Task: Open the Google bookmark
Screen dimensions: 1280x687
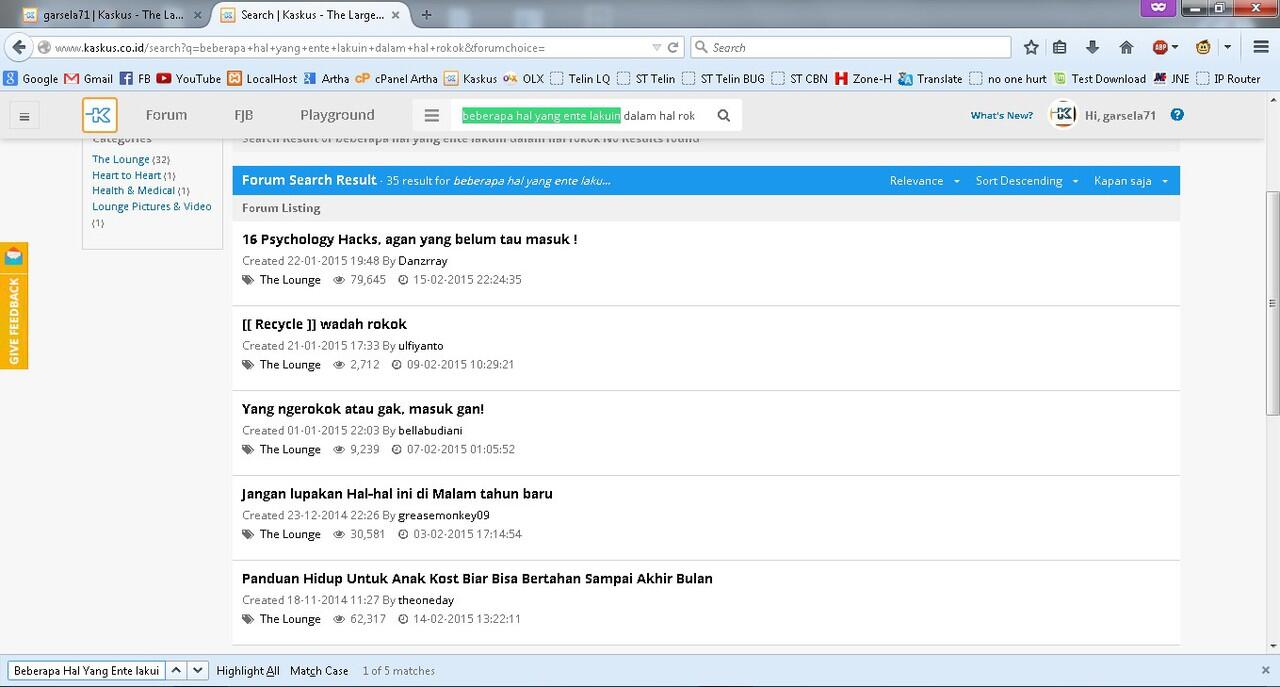Action: [x=31, y=78]
